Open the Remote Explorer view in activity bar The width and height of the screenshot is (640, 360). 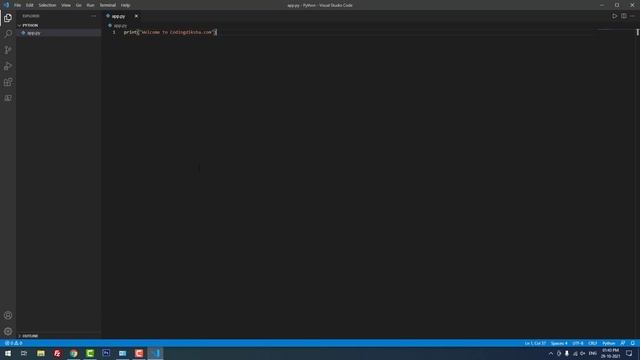8,98
